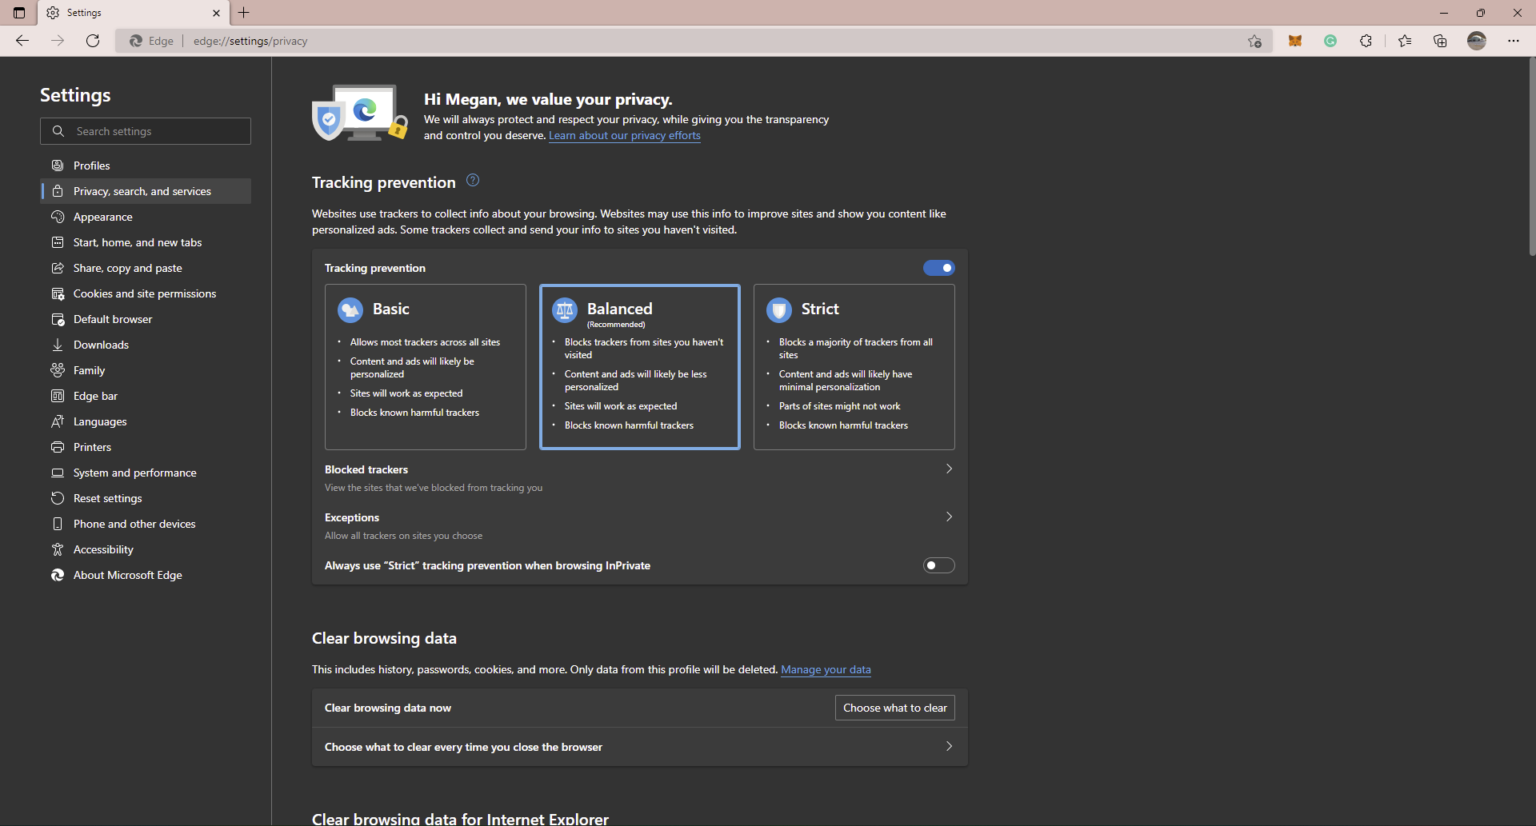Click the profile avatar icon
1536x826 pixels.
tap(1477, 41)
